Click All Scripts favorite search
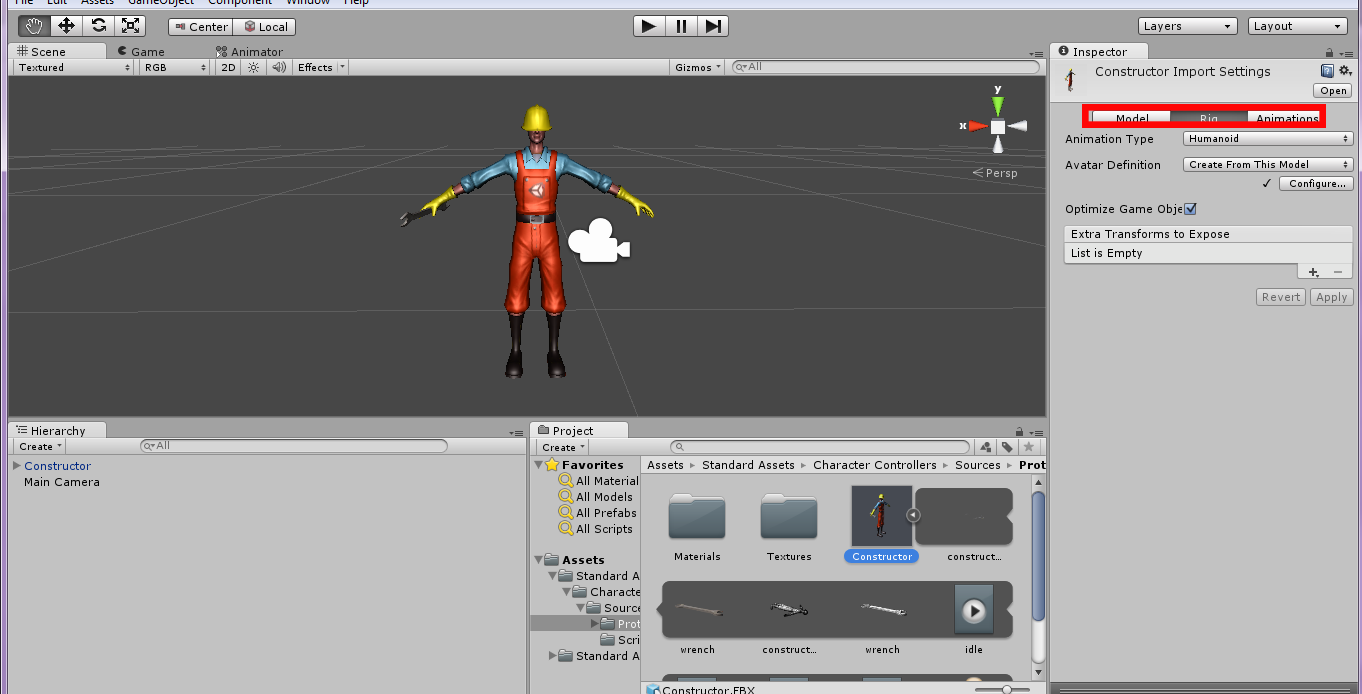 coord(596,529)
